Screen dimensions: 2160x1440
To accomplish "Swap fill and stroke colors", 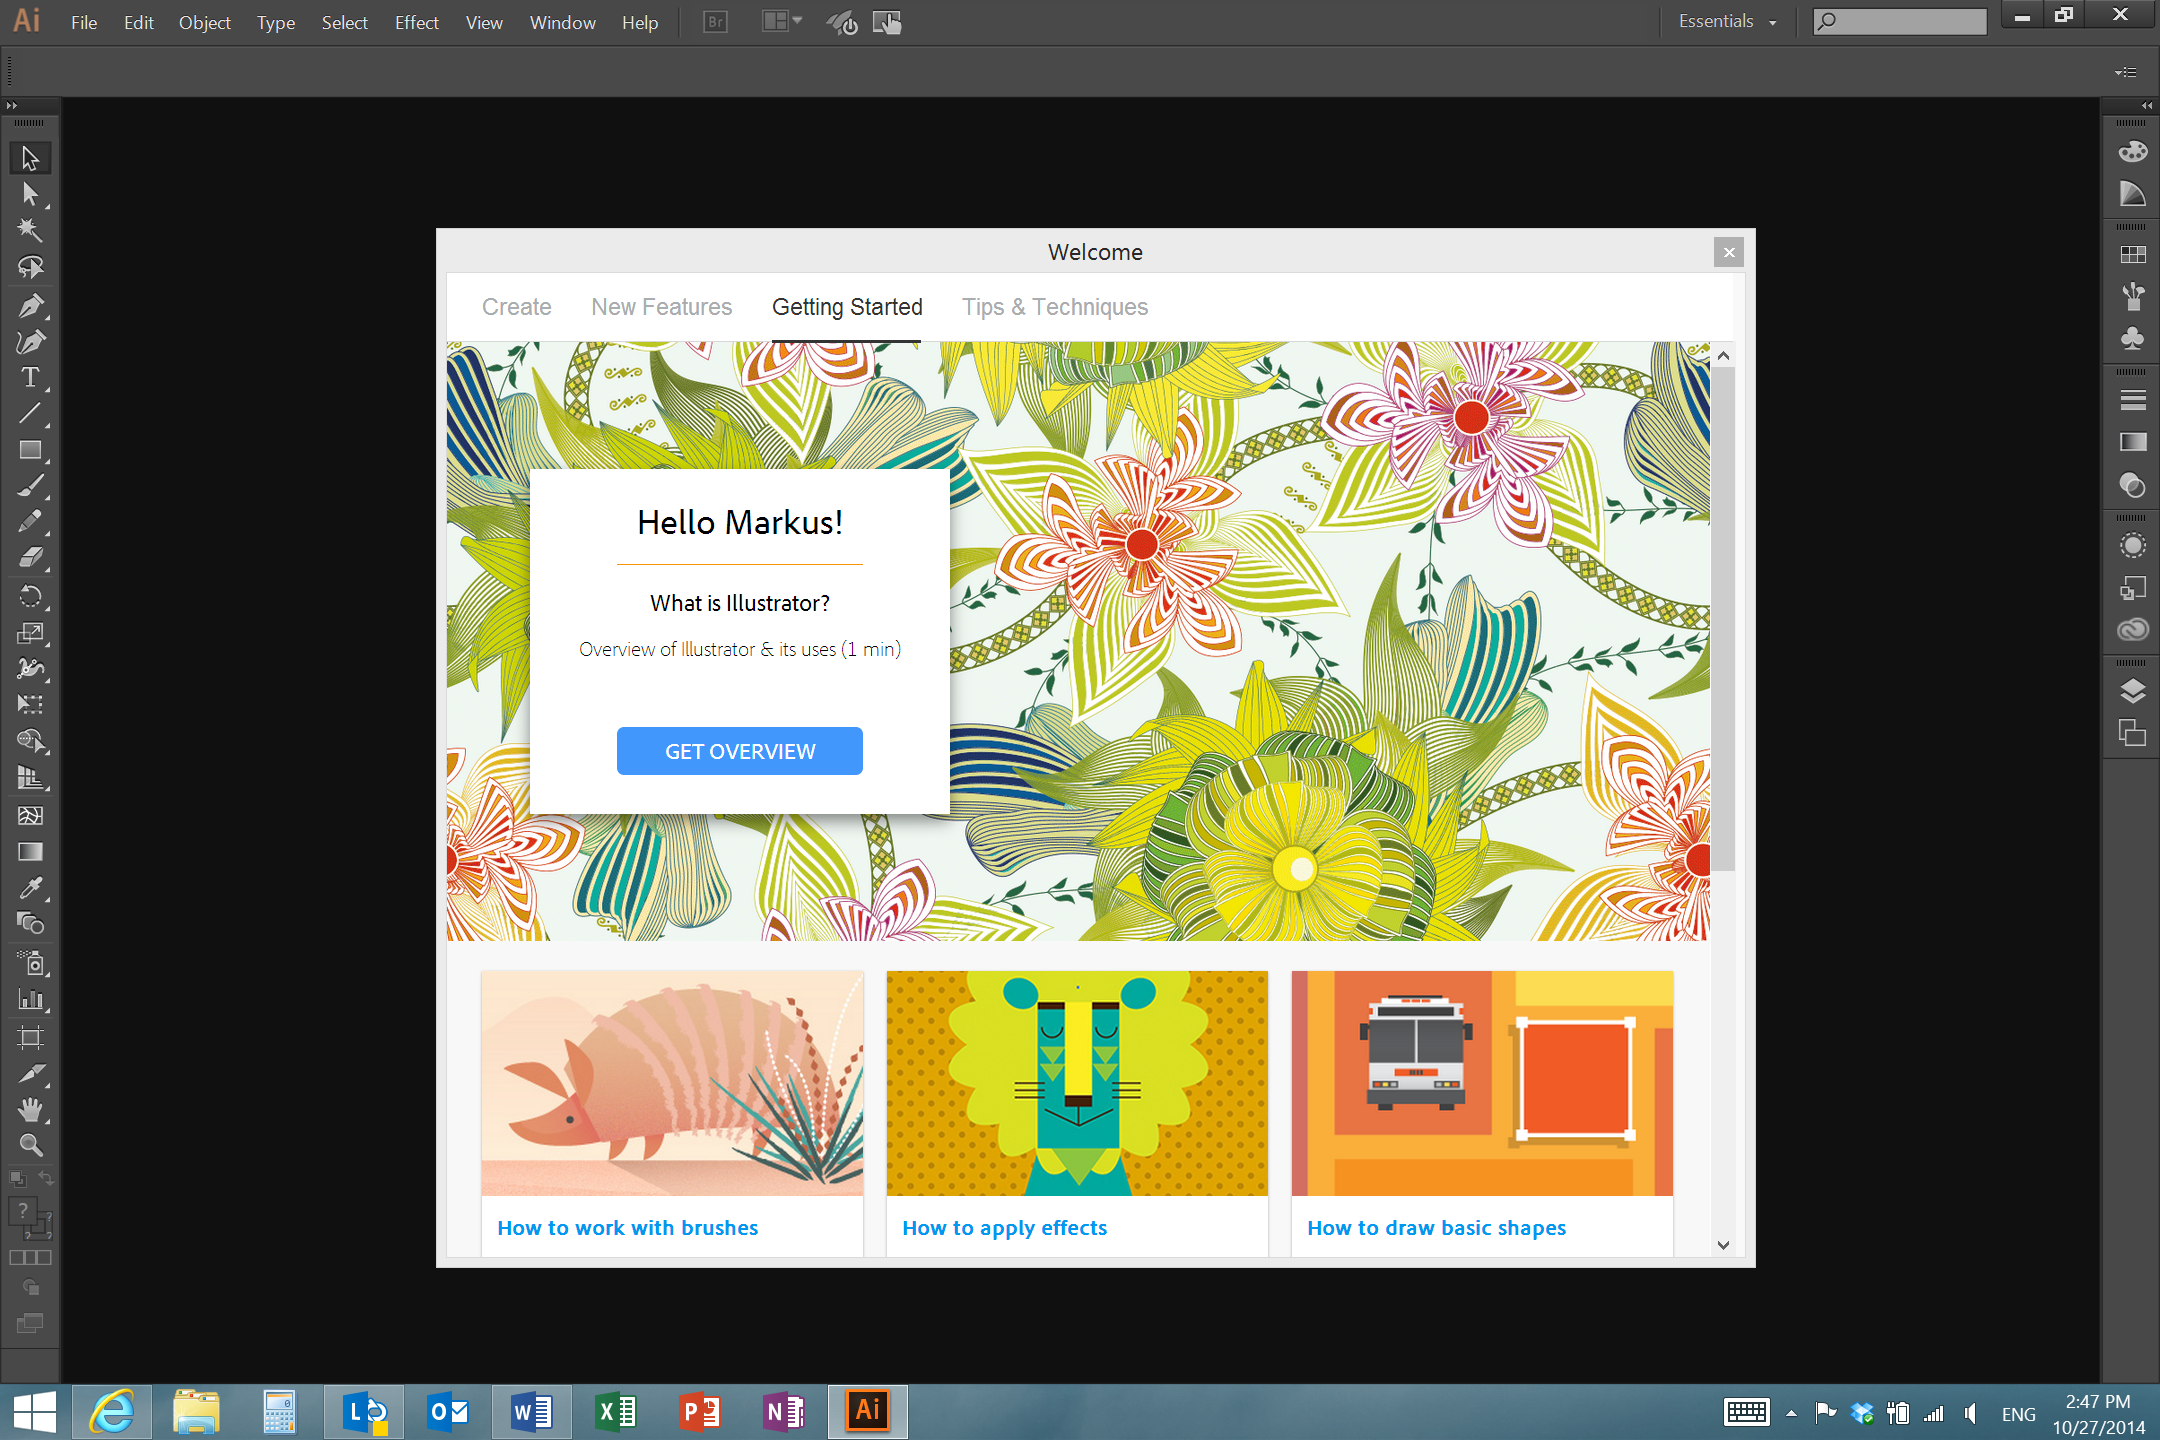I will click(x=46, y=1179).
